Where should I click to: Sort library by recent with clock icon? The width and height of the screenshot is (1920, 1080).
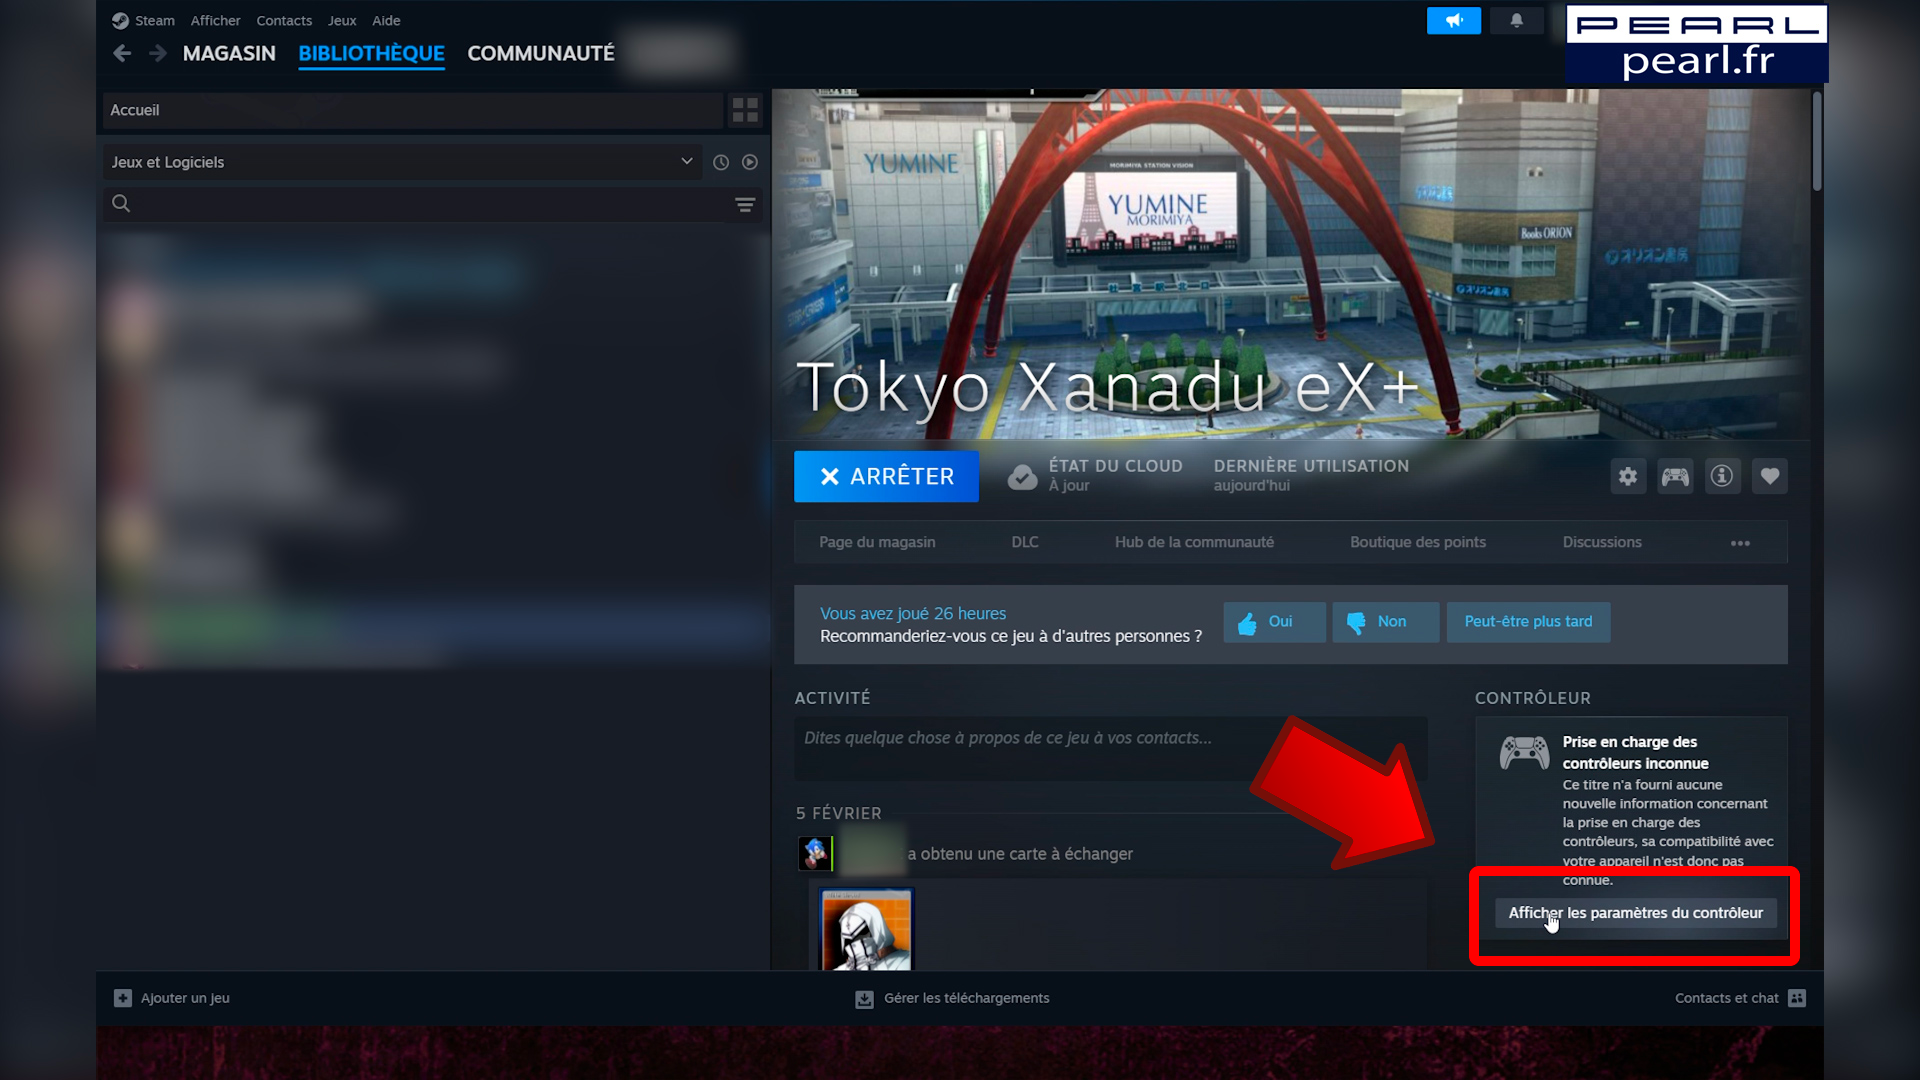tap(721, 161)
